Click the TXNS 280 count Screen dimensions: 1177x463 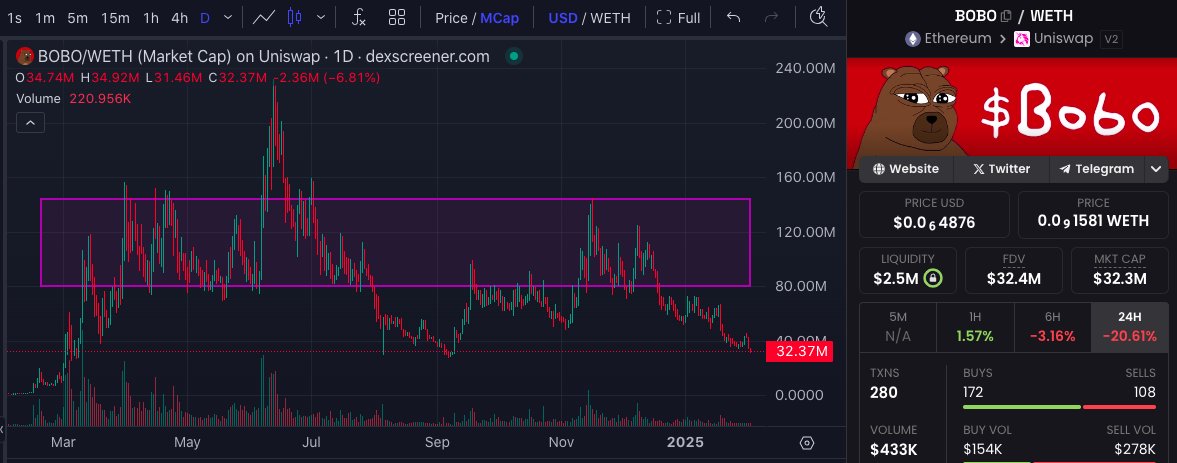[x=884, y=392]
